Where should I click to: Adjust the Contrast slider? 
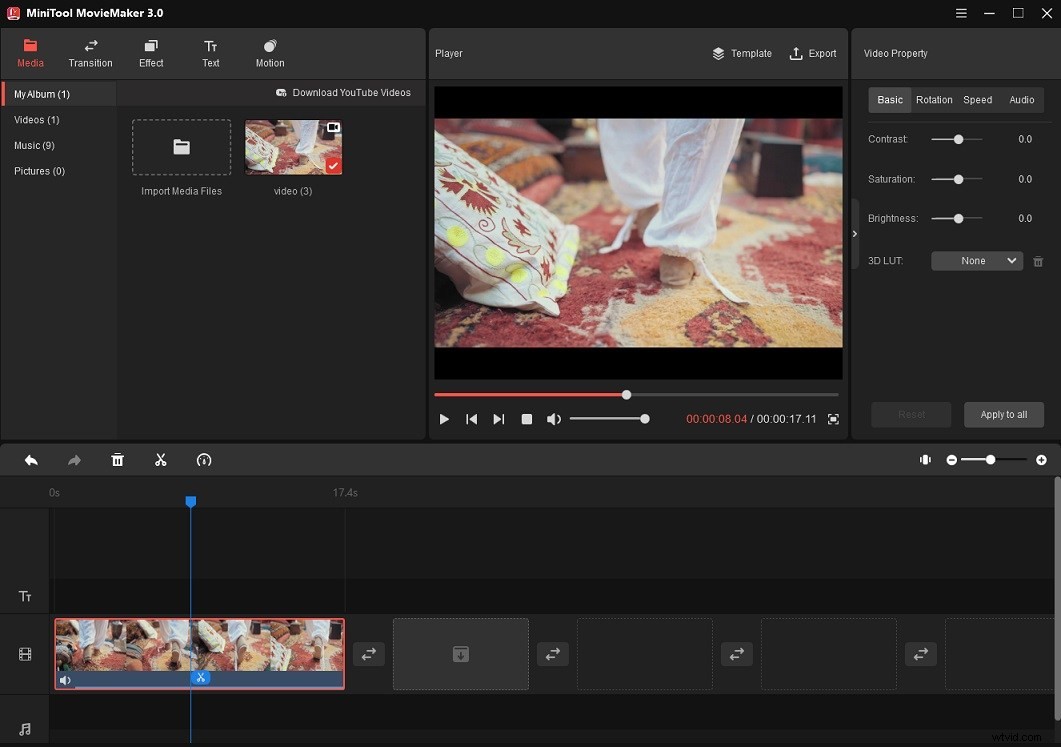[x=956, y=139]
